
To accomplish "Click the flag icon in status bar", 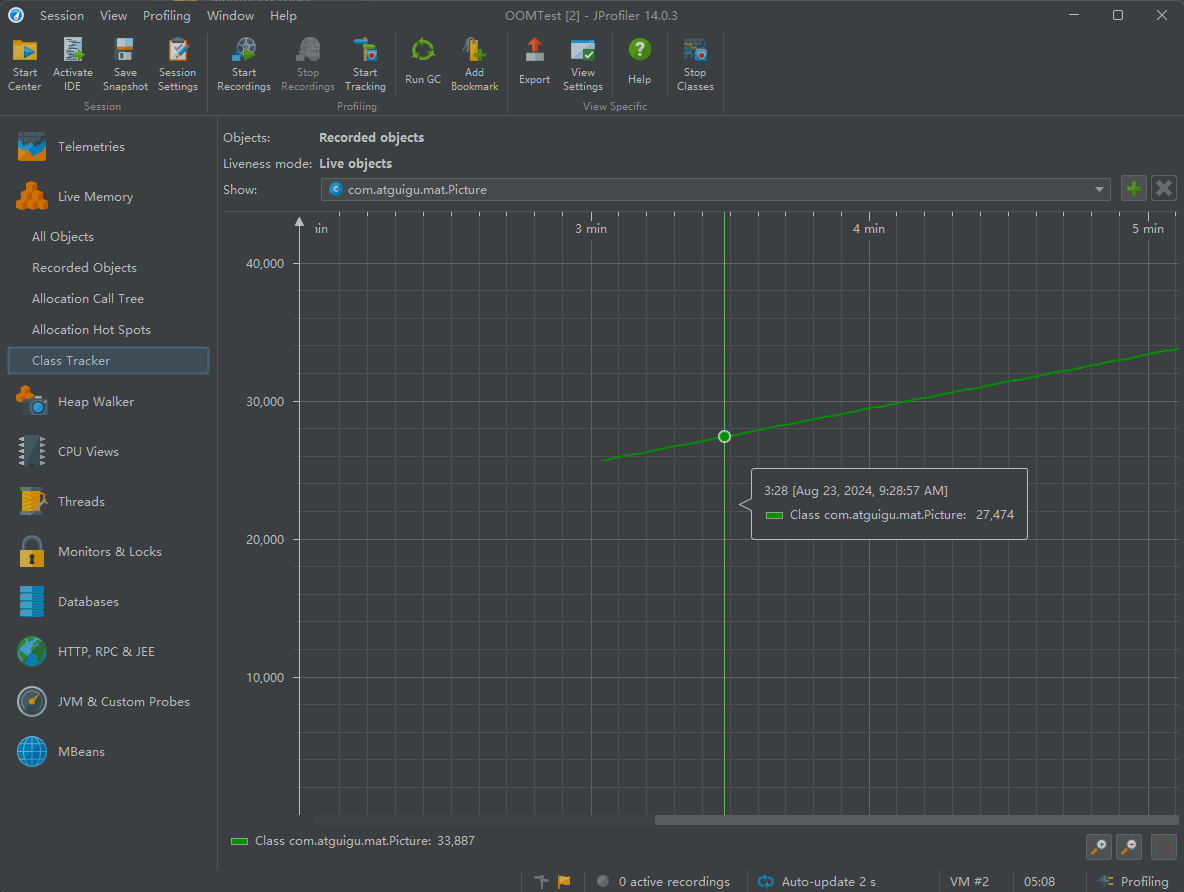I will [x=564, y=881].
